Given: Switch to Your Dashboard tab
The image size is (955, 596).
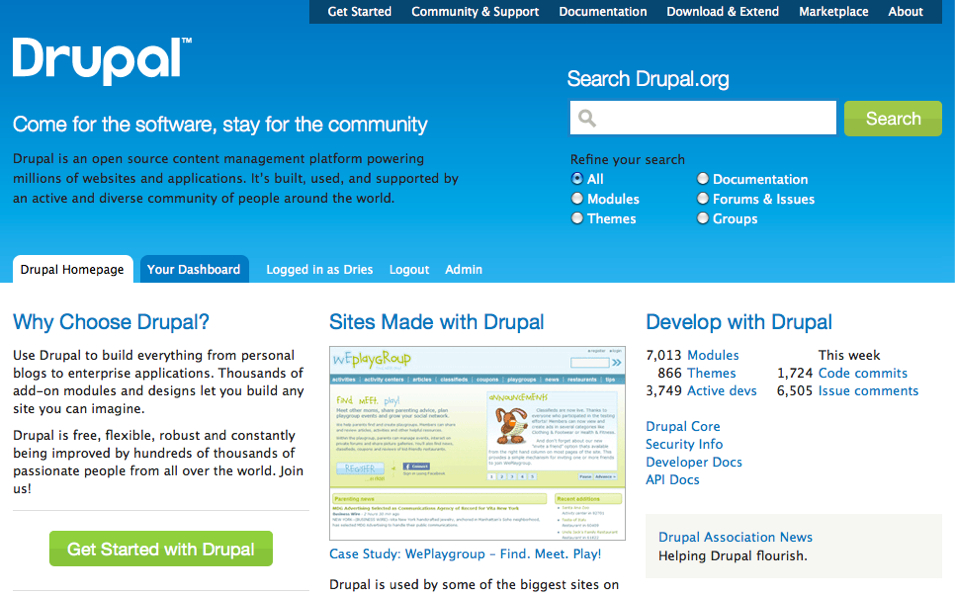Looking at the screenshot, I should (x=194, y=269).
